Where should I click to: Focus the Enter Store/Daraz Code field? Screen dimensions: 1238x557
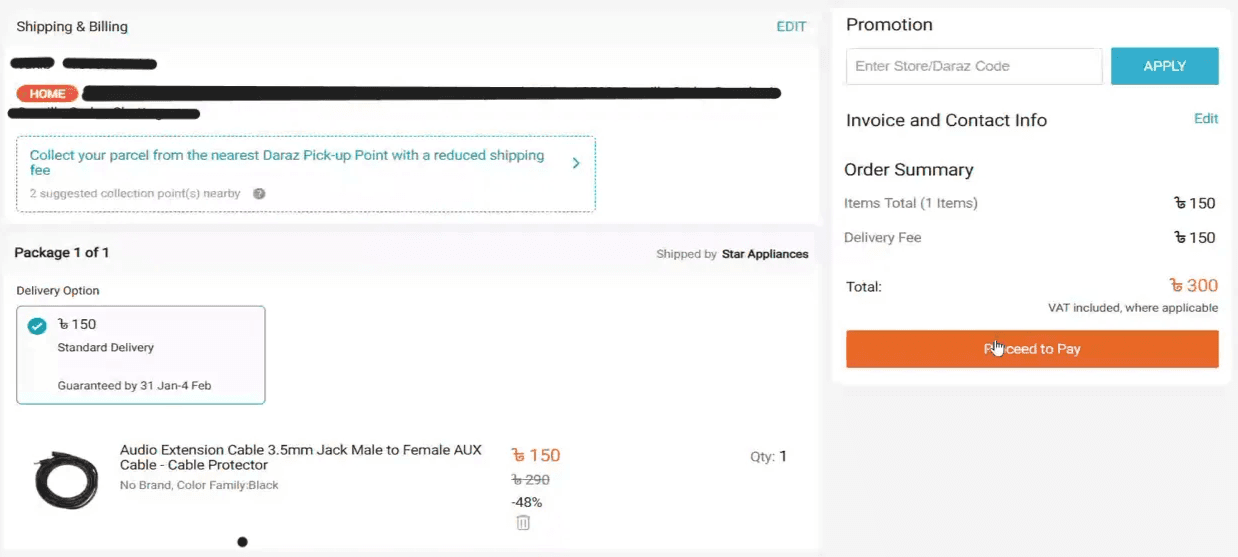pos(974,66)
